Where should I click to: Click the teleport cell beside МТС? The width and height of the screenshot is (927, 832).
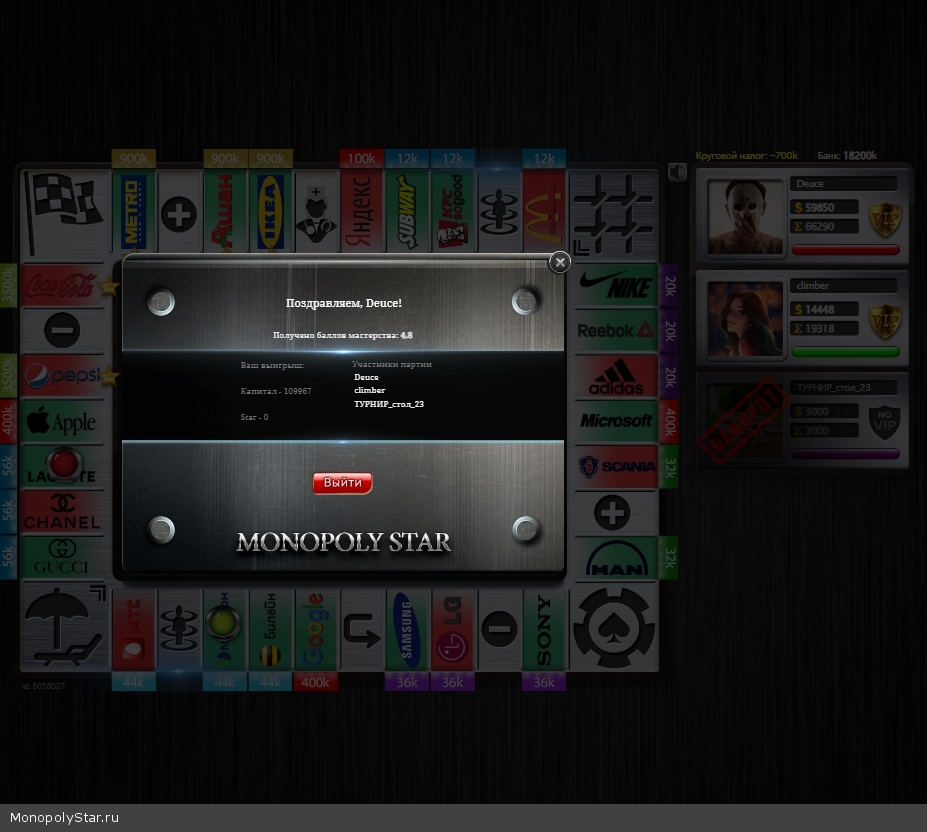(x=179, y=630)
